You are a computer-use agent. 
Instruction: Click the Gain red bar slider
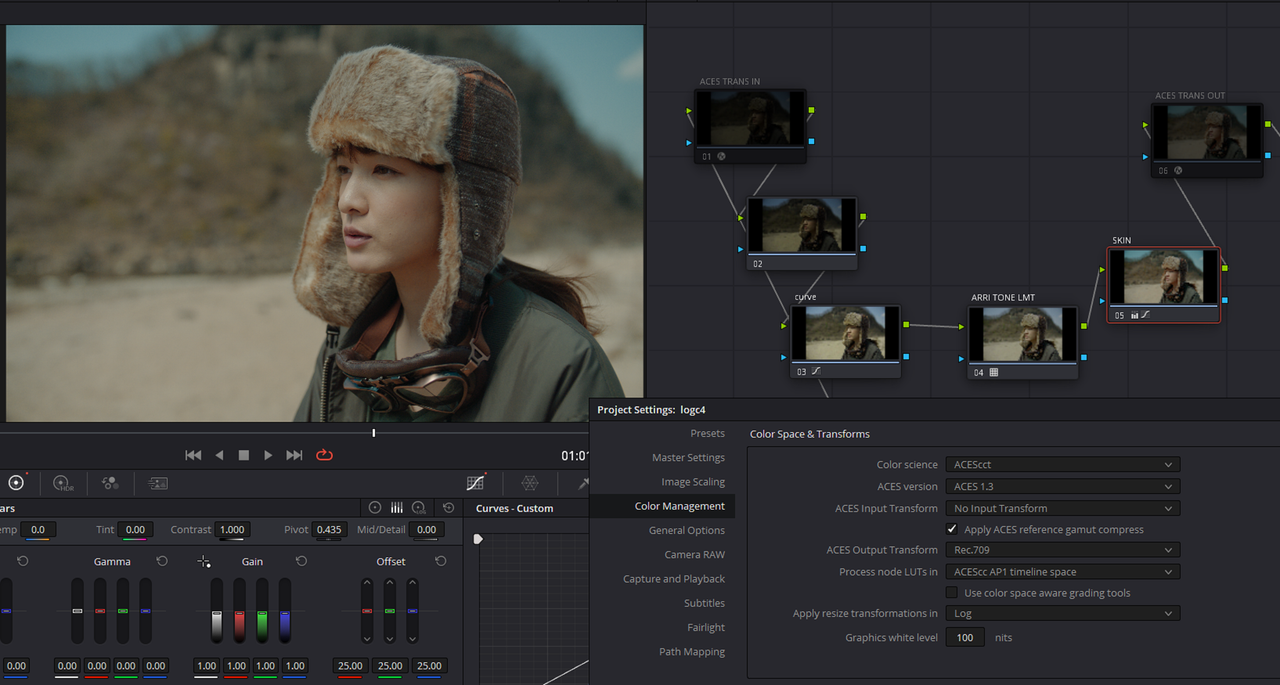[x=239, y=611]
